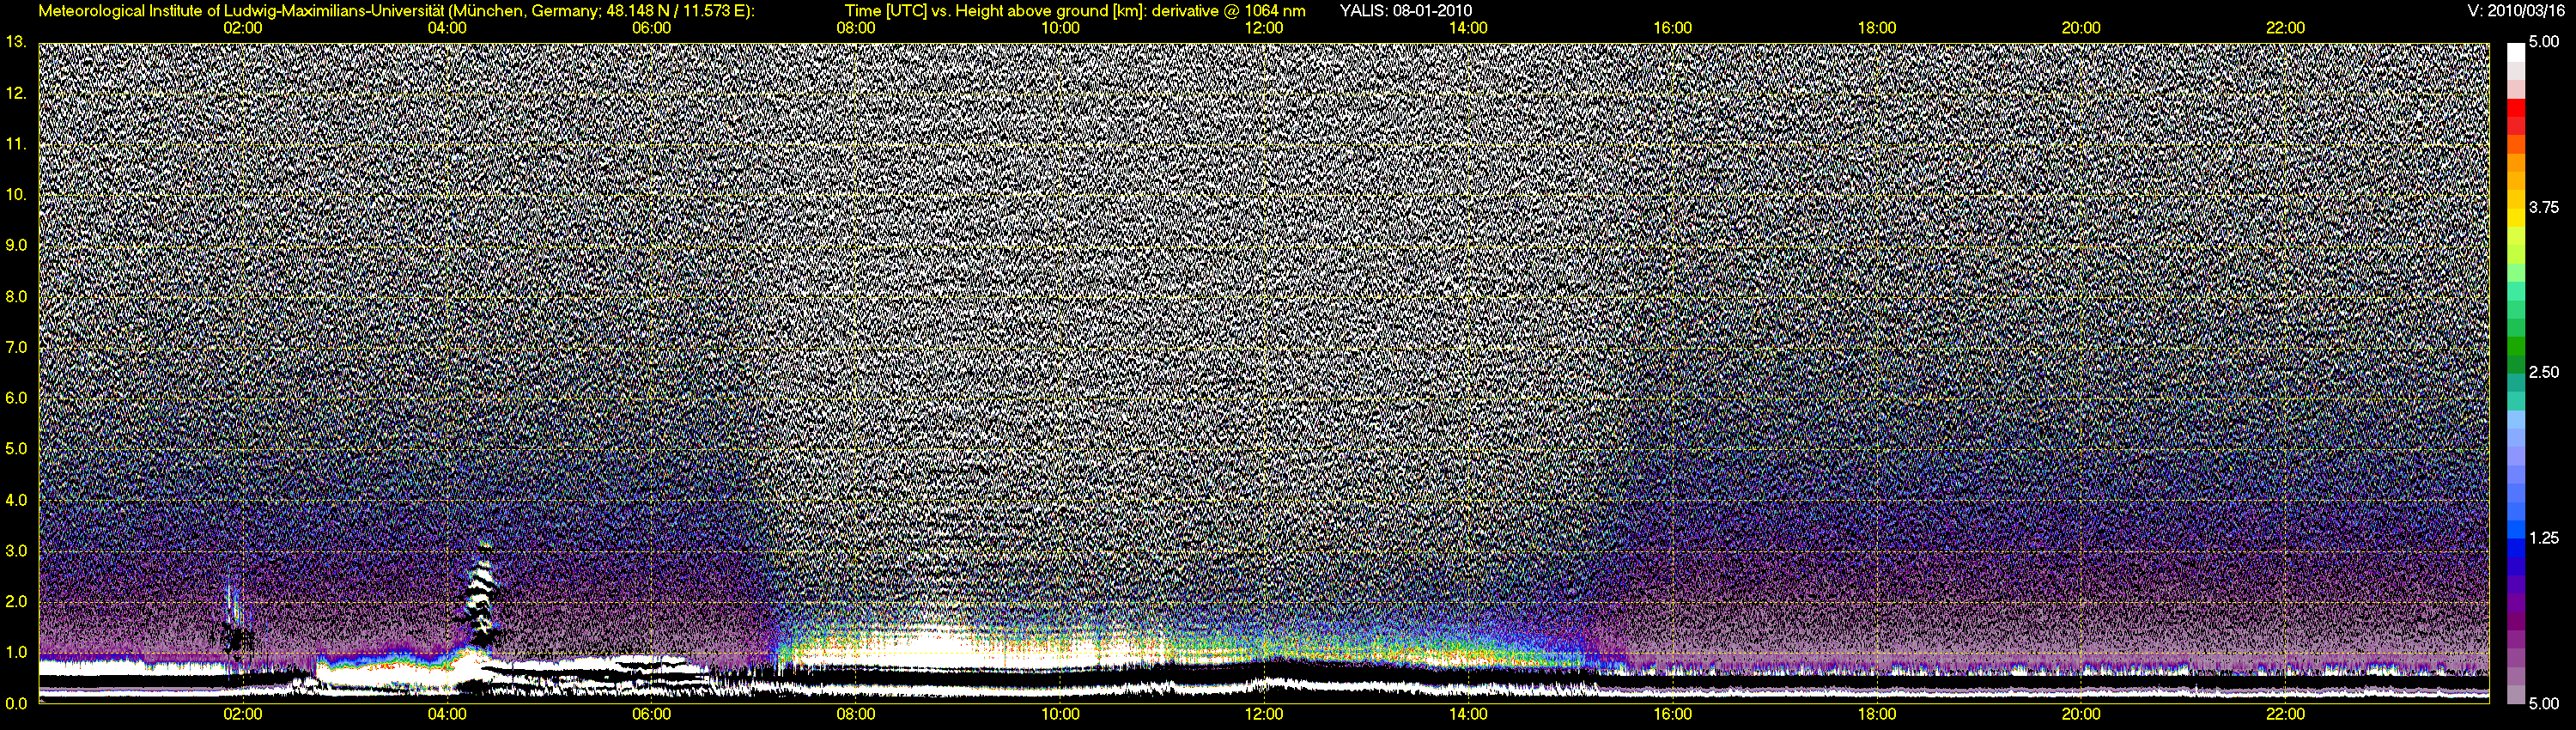Click the 2.50 colorbar scale label
The image size is (2576, 730).
click(x=2544, y=372)
